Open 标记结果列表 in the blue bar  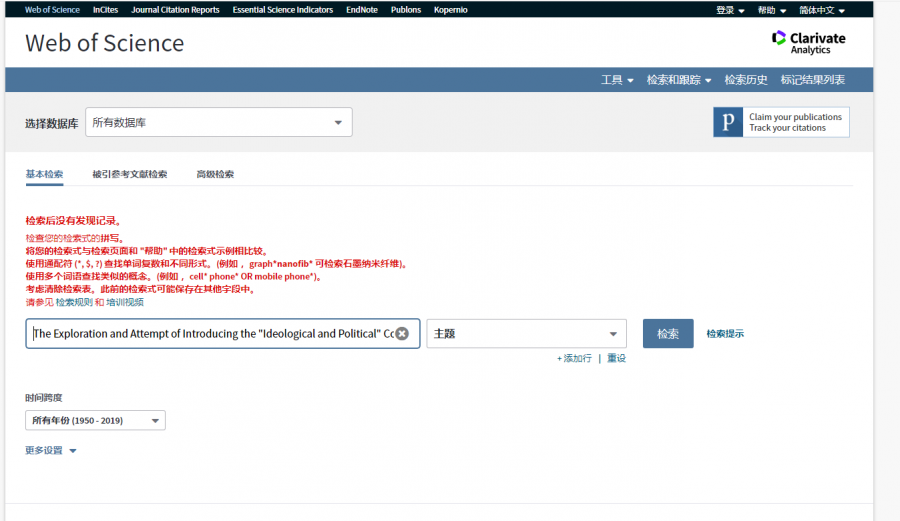coord(812,80)
